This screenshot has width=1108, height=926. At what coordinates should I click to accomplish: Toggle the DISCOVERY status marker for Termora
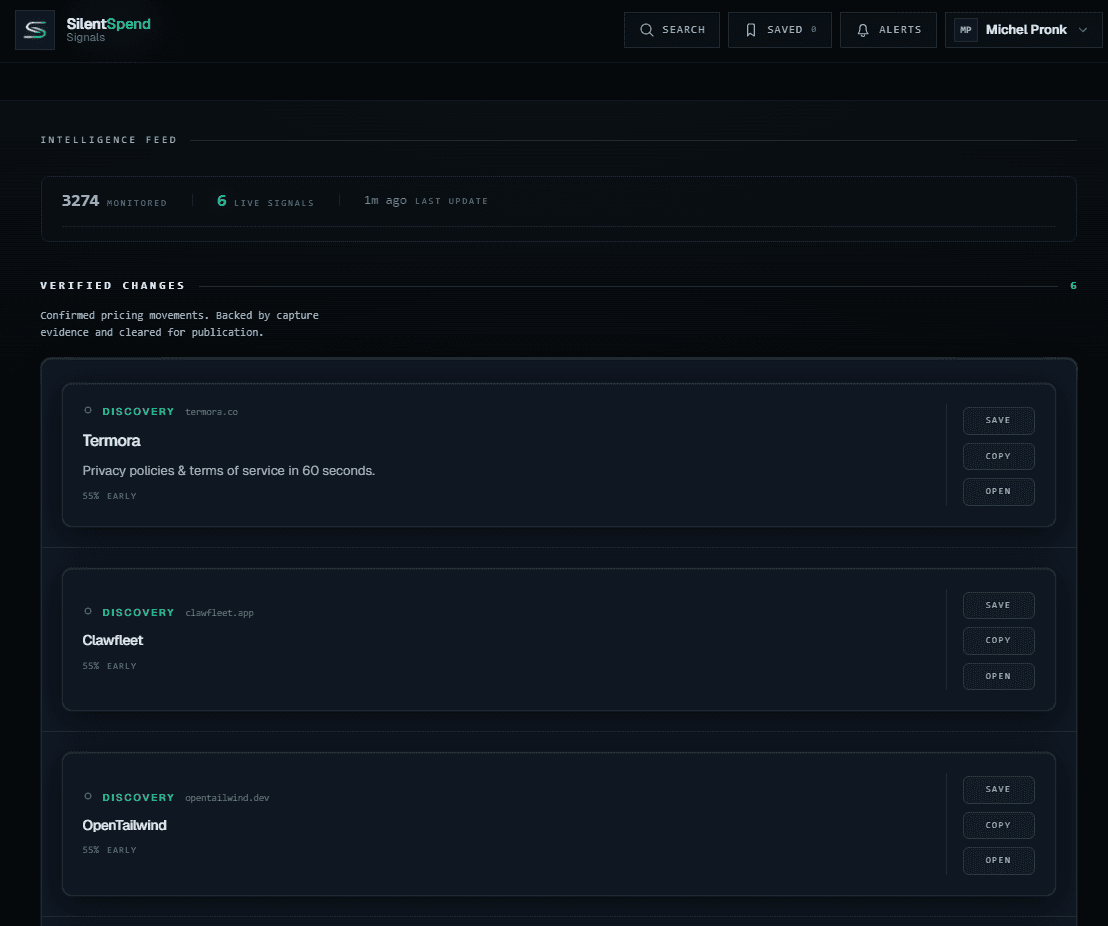coord(137,411)
